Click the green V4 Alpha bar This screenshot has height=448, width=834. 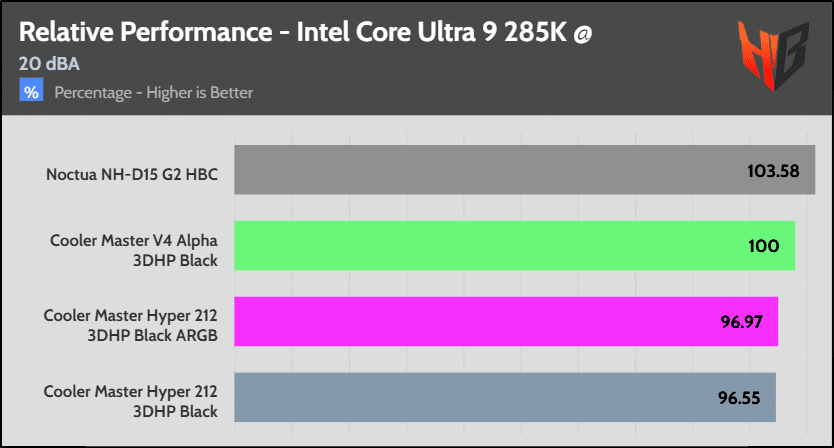point(480,246)
